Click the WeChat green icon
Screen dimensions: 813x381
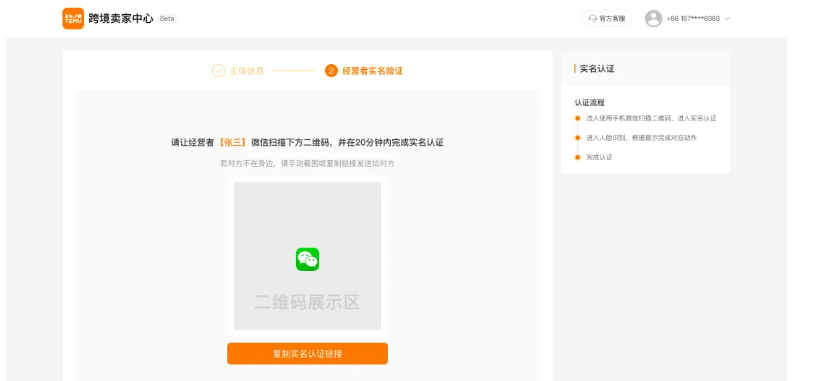307,259
